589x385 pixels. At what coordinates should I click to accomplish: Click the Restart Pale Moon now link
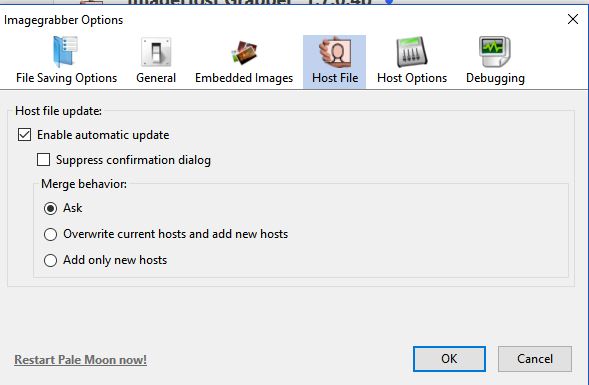80,359
